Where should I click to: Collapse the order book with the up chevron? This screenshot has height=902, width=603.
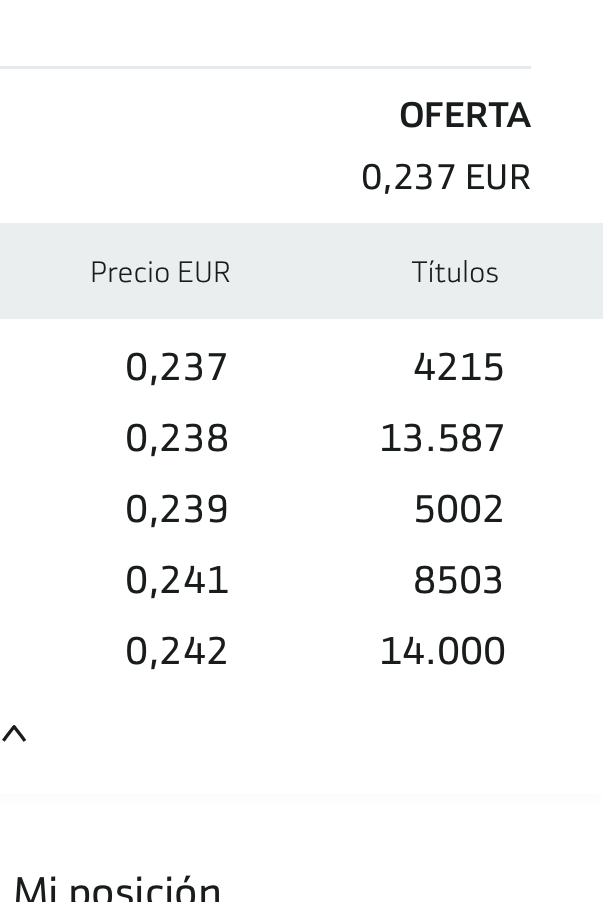coord(14,735)
